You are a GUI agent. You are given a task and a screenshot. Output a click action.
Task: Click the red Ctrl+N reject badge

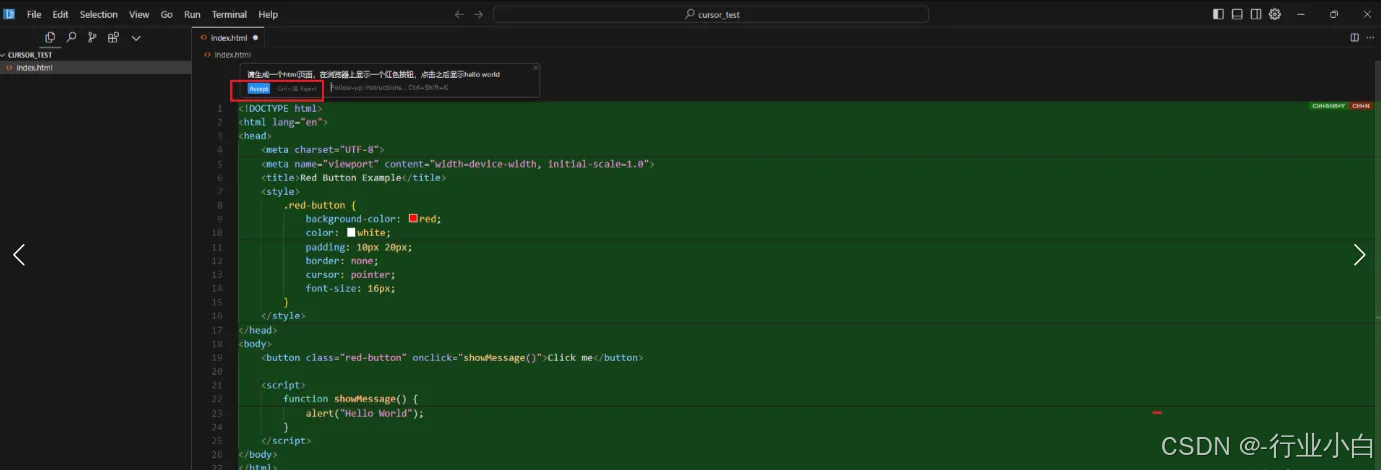[1361, 105]
